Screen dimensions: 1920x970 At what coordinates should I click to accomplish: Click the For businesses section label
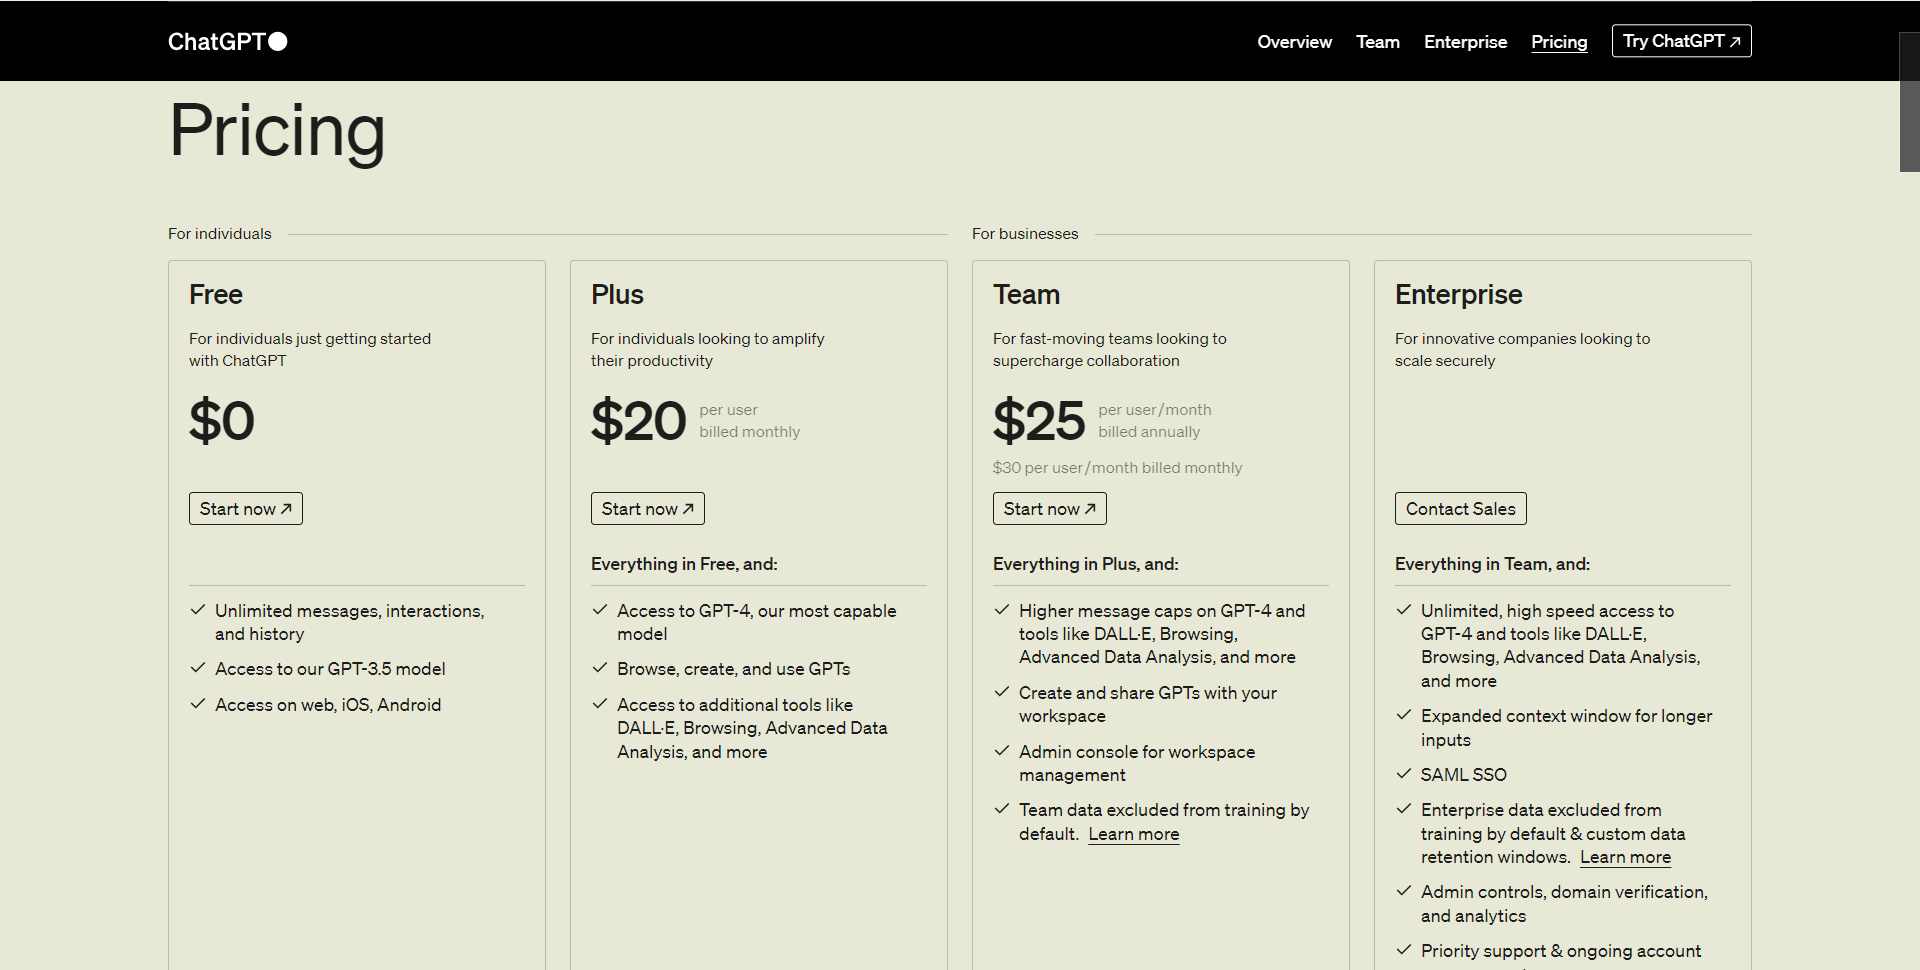pos(1025,234)
